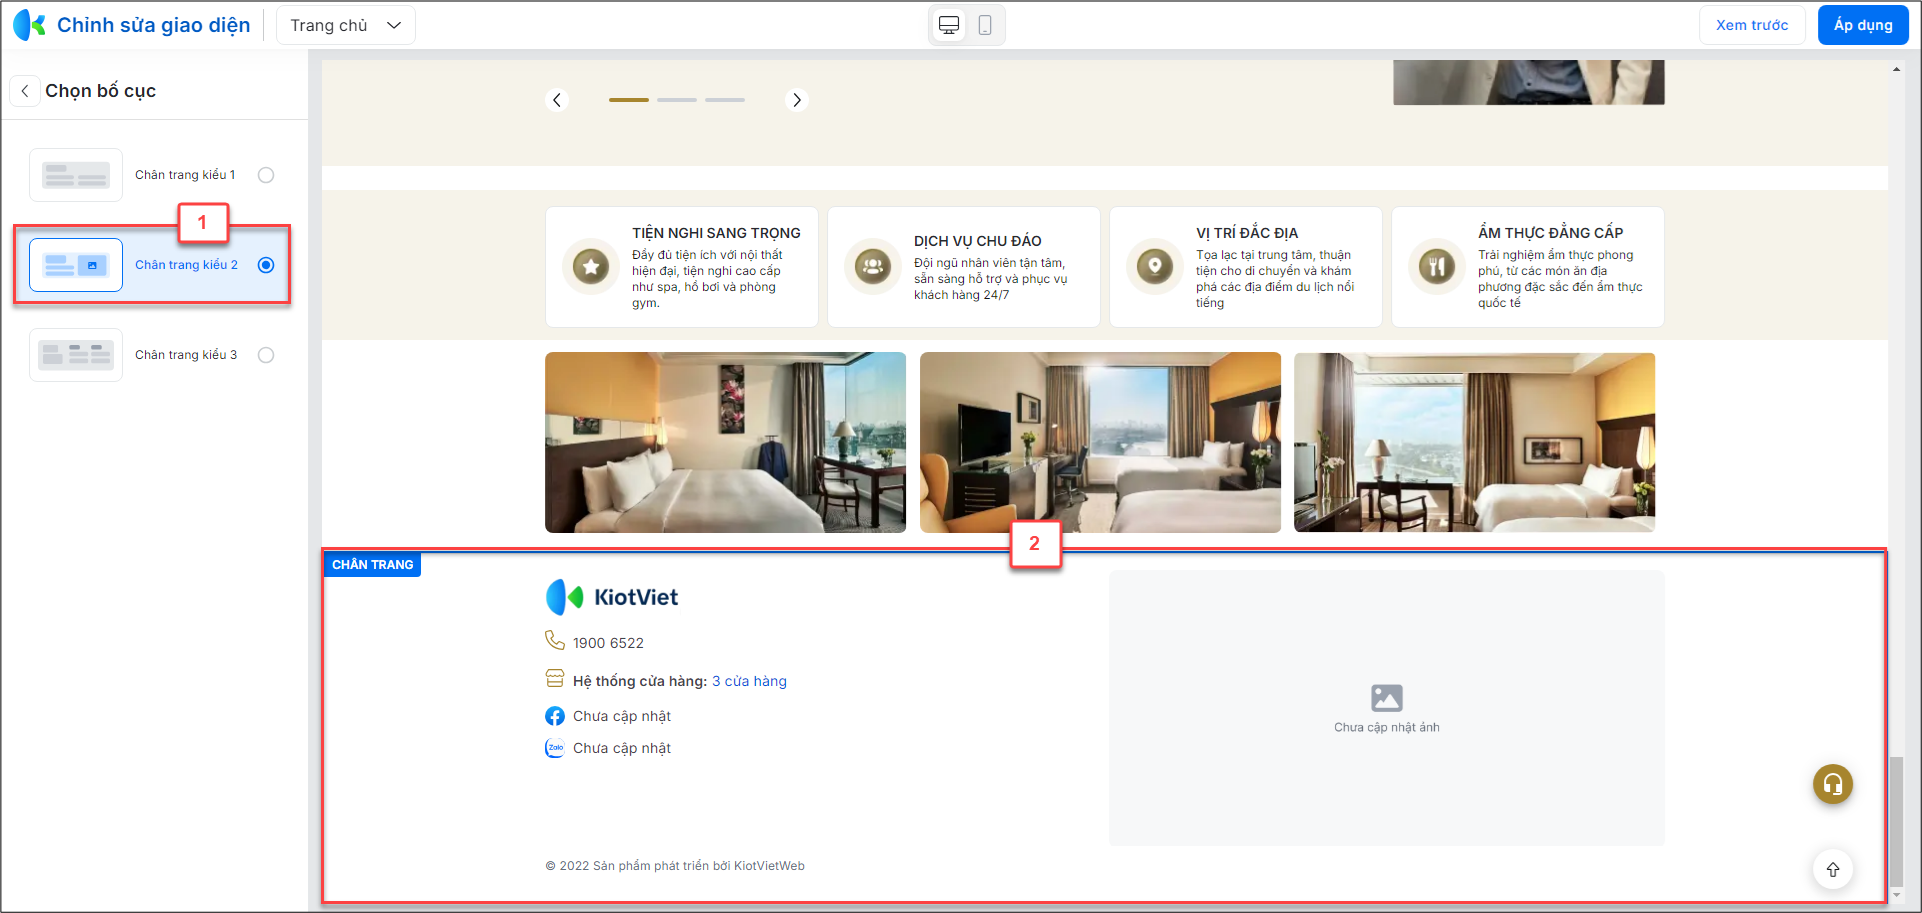Click the KiotViet brand name in footer

pyautogui.click(x=636, y=597)
